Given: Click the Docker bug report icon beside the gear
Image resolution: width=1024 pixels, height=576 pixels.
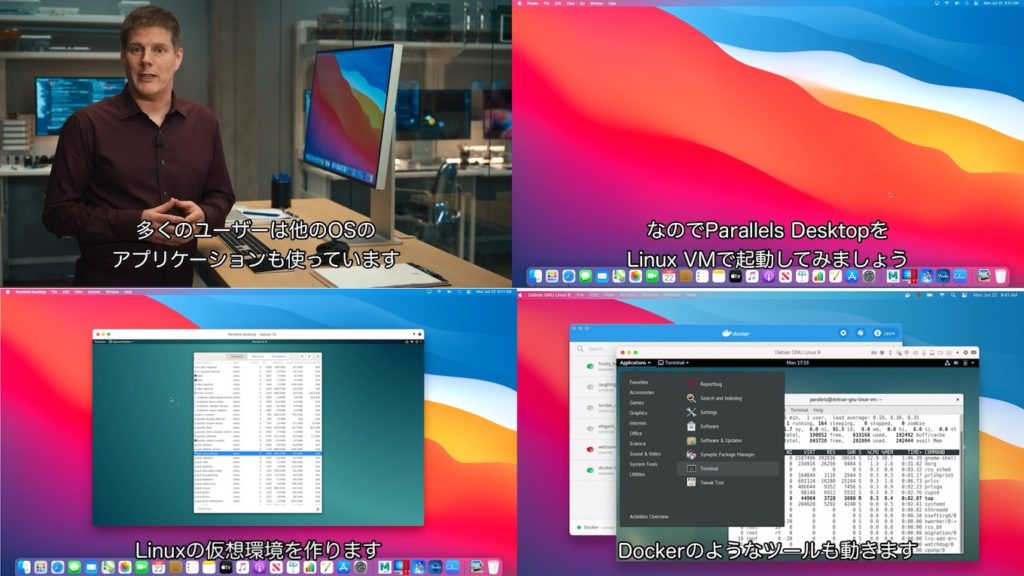Looking at the screenshot, I should pyautogui.click(x=860, y=333).
